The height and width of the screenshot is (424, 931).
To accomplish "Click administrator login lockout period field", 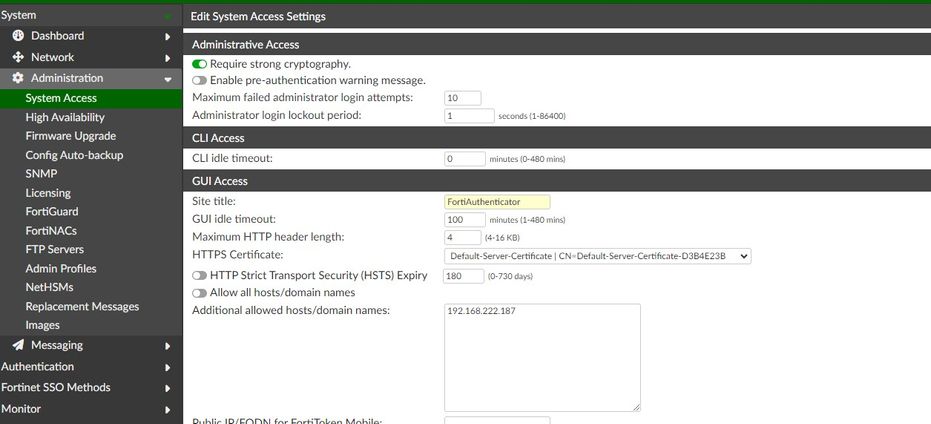I will (x=469, y=116).
